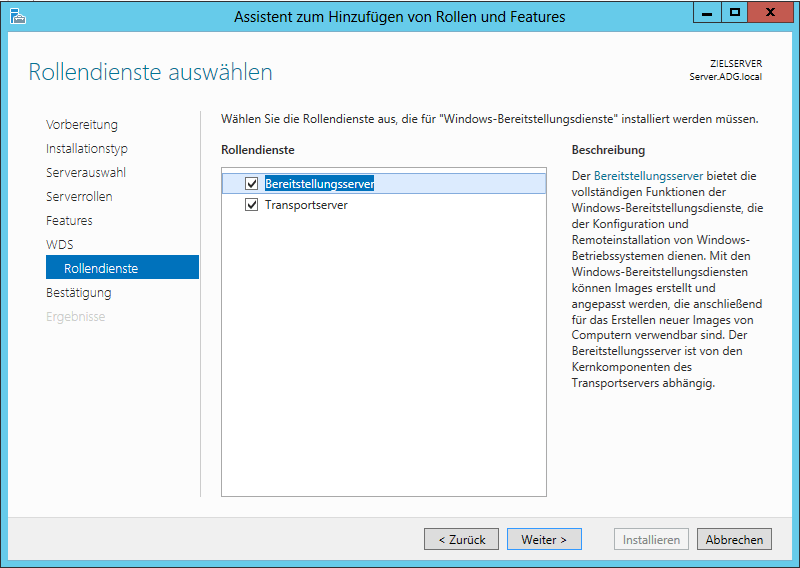
Task: Switch to the Serverauswahl step
Action: 86,172
